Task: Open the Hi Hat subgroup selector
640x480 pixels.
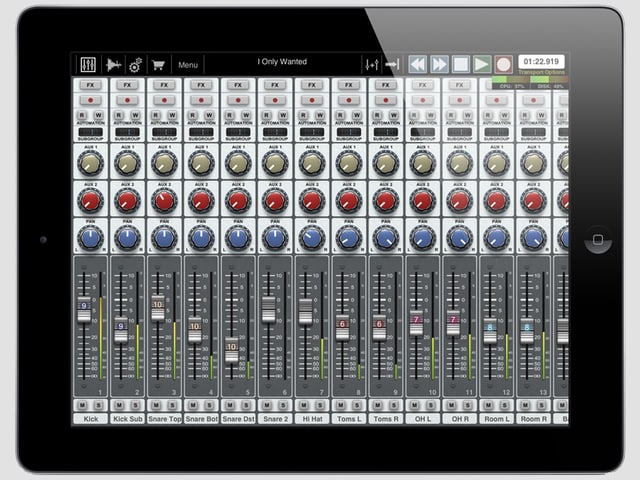Action: point(312,132)
